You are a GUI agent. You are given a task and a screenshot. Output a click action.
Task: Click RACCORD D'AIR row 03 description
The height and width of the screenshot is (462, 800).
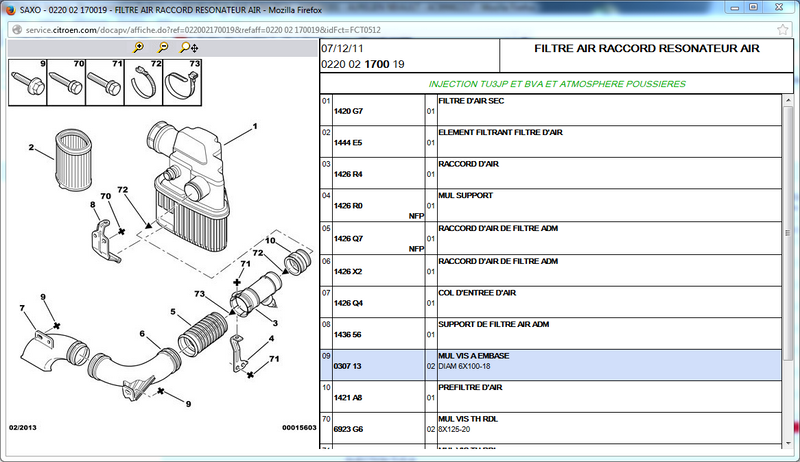click(x=468, y=164)
